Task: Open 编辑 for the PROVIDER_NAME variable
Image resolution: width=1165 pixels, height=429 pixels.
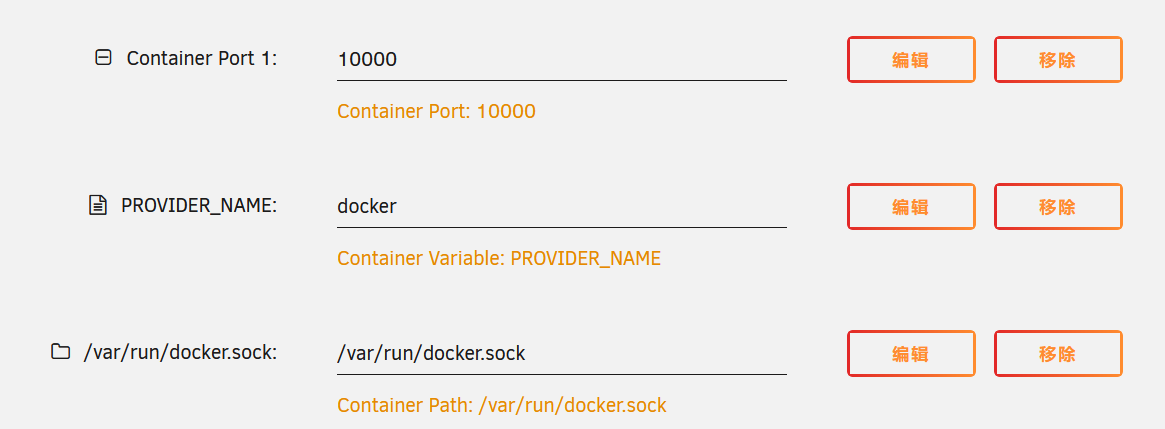Action: click(x=911, y=207)
